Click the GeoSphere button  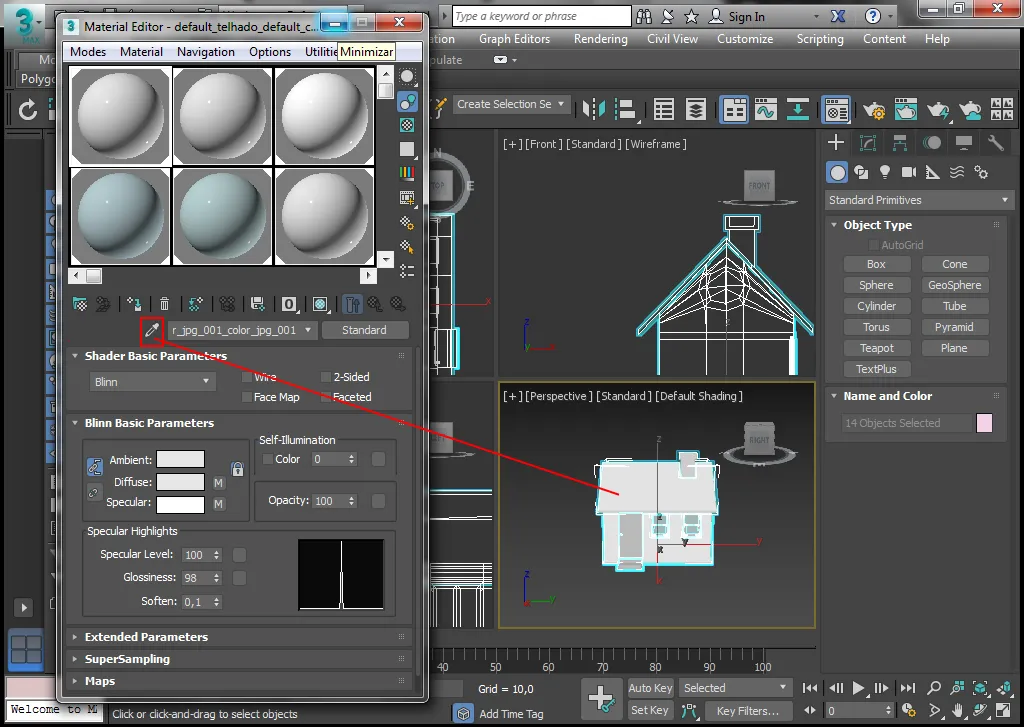pyautogui.click(x=955, y=285)
